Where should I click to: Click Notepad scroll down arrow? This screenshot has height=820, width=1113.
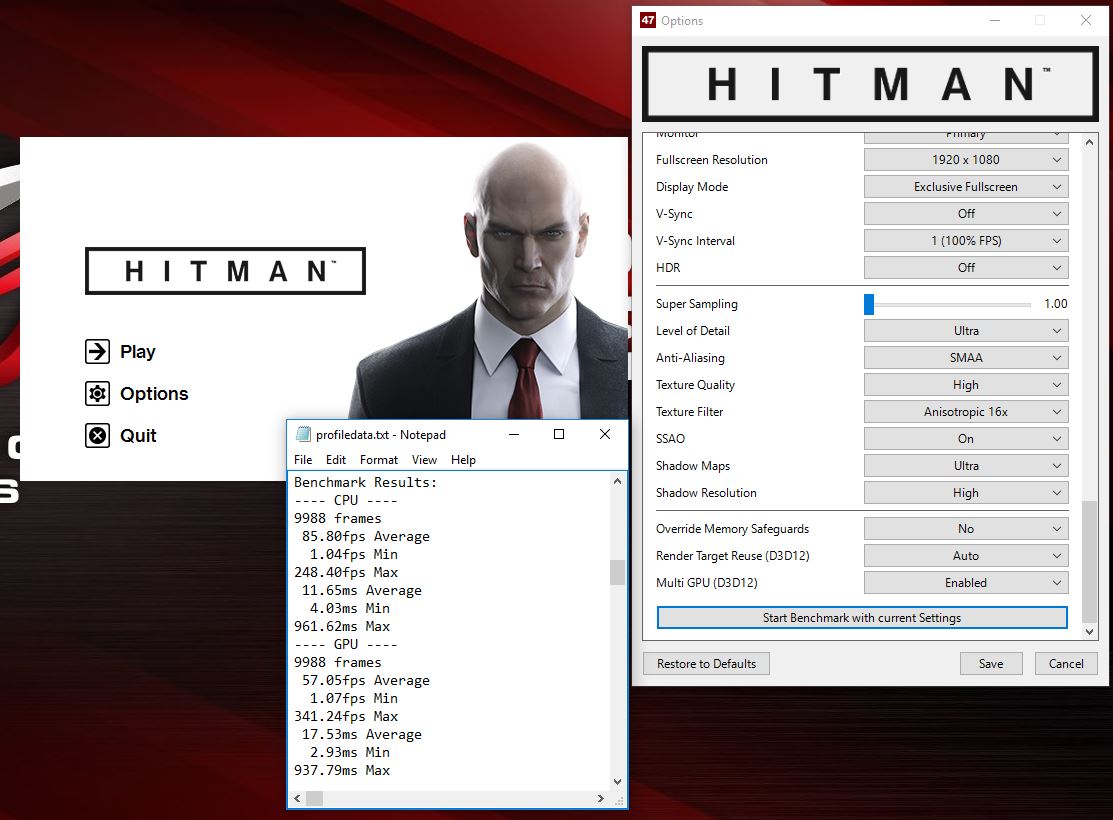(x=618, y=782)
